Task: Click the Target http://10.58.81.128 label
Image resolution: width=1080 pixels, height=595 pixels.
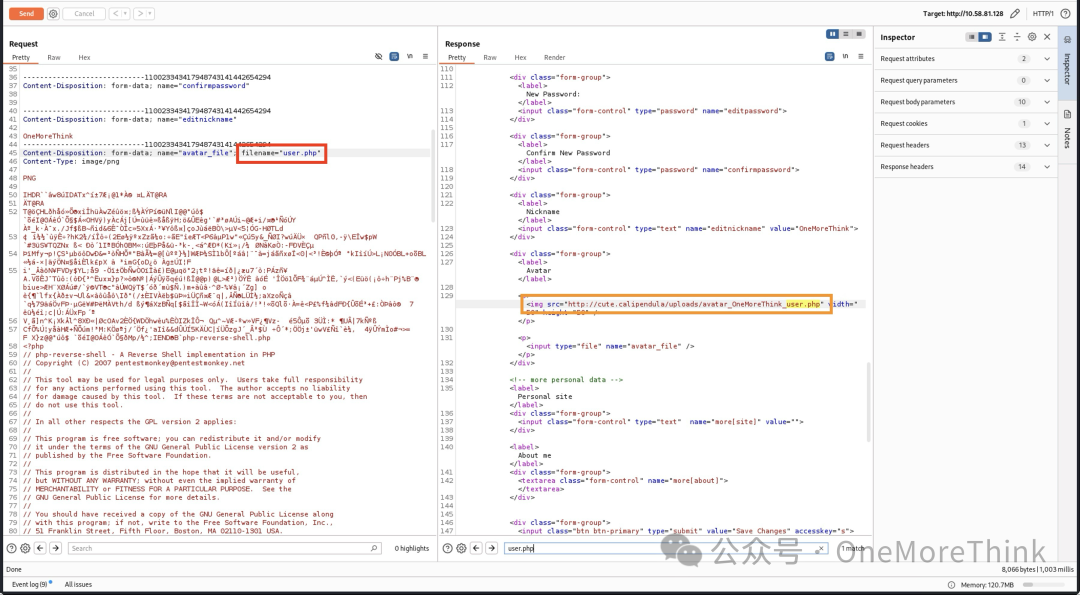Action: 963,14
